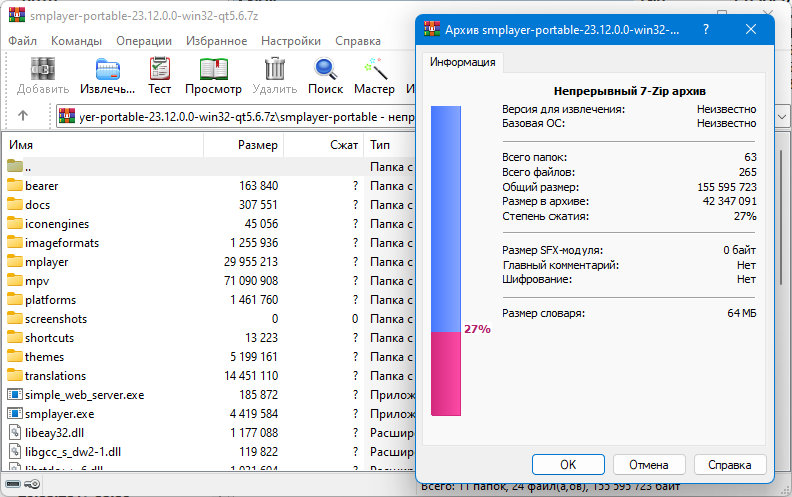The width and height of the screenshot is (792, 497).
Task: Click the simple_web_server.exe application icon
Action: (15, 394)
